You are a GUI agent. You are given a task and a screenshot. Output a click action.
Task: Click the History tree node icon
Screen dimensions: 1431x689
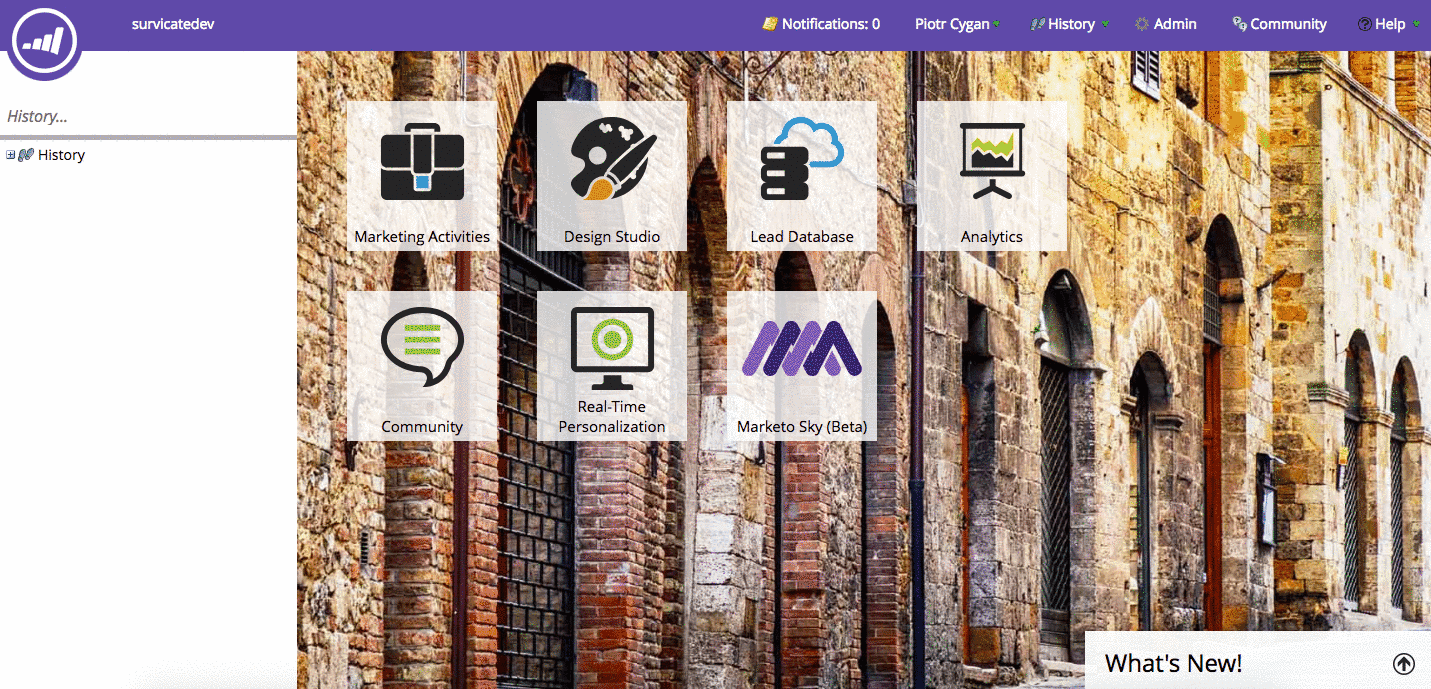pos(26,155)
